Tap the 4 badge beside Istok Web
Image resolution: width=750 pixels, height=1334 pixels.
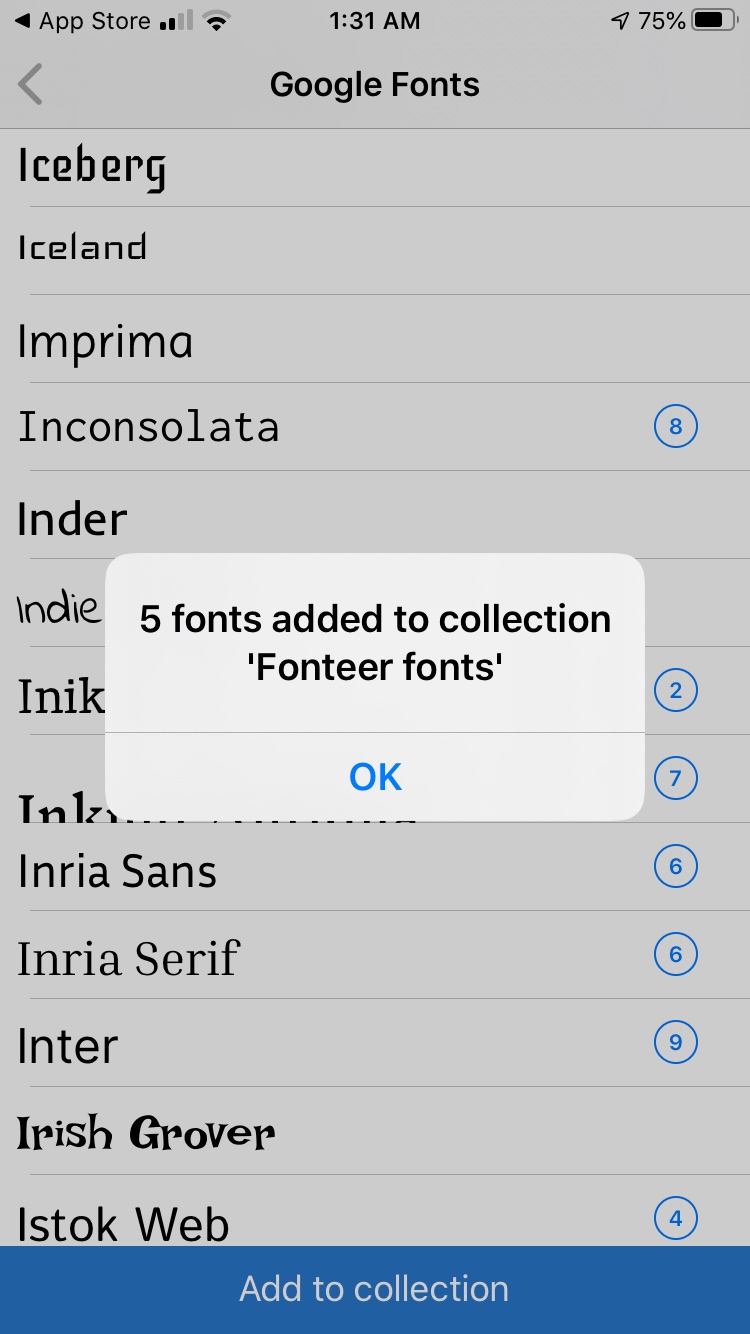tap(675, 1218)
